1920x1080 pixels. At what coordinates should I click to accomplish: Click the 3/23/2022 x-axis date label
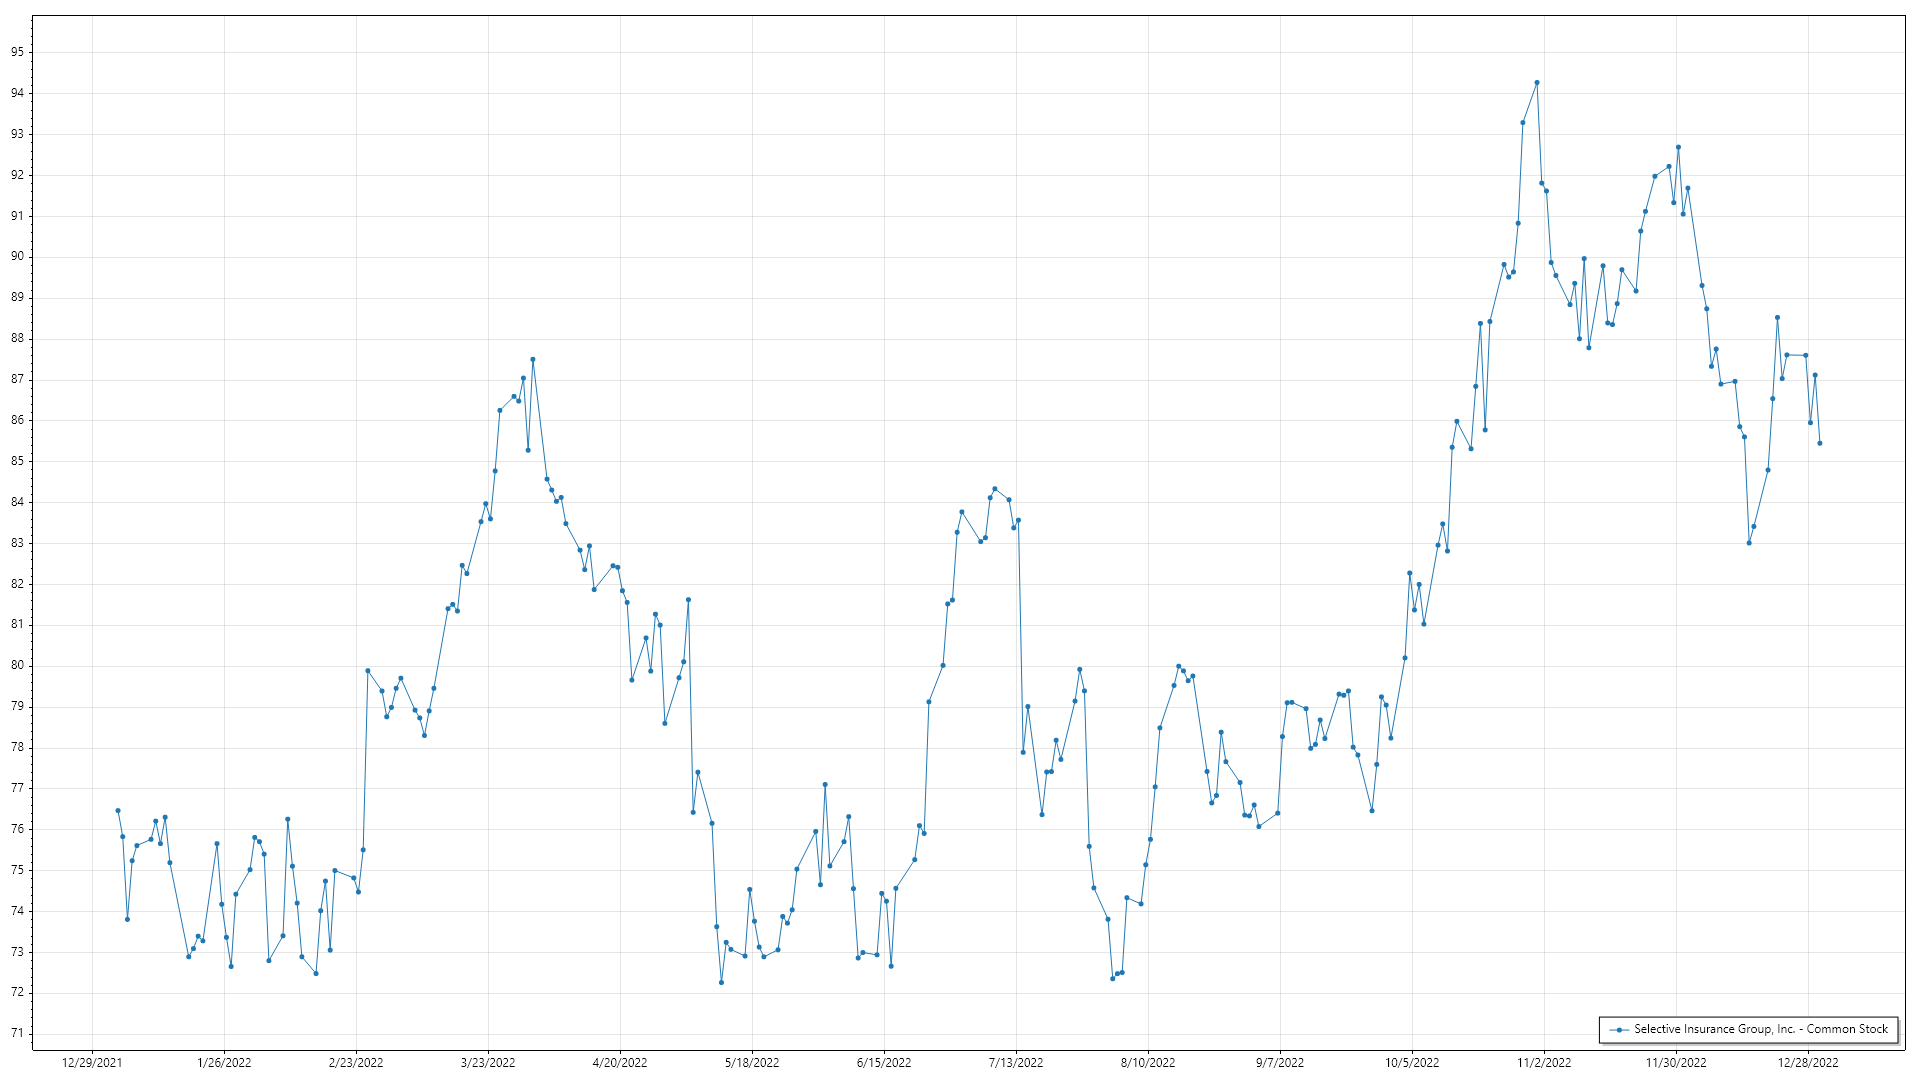click(x=488, y=1063)
